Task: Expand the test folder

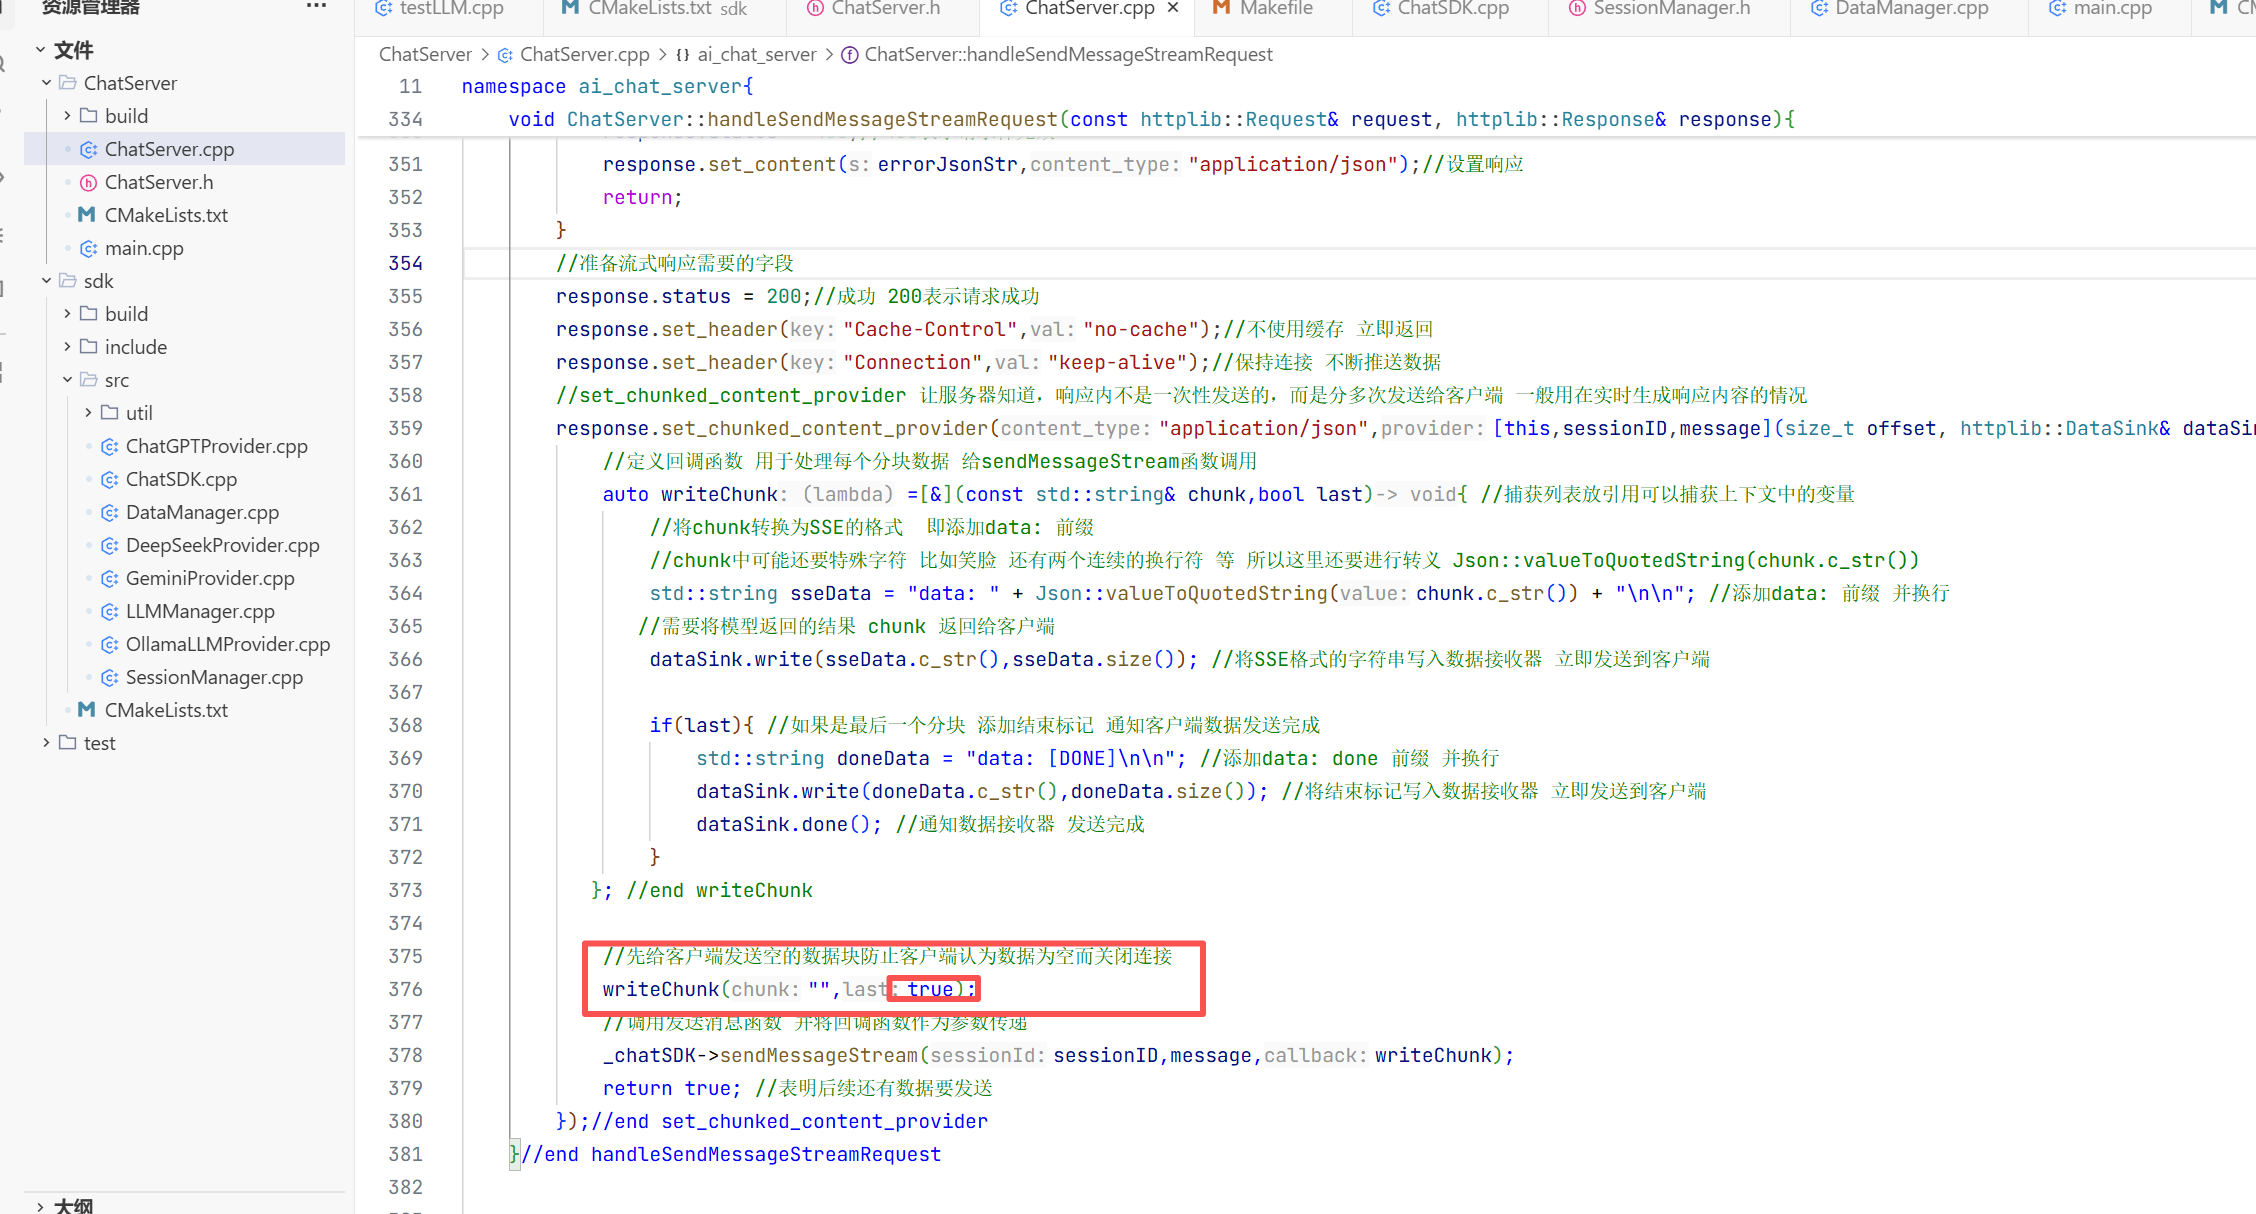Action: click(46, 743)
